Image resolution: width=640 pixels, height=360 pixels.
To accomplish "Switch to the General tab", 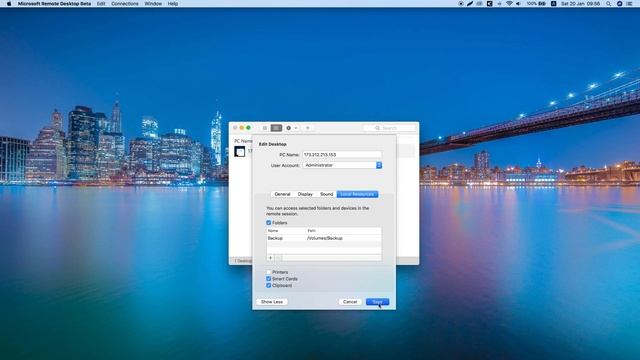I will coord(282,194).
